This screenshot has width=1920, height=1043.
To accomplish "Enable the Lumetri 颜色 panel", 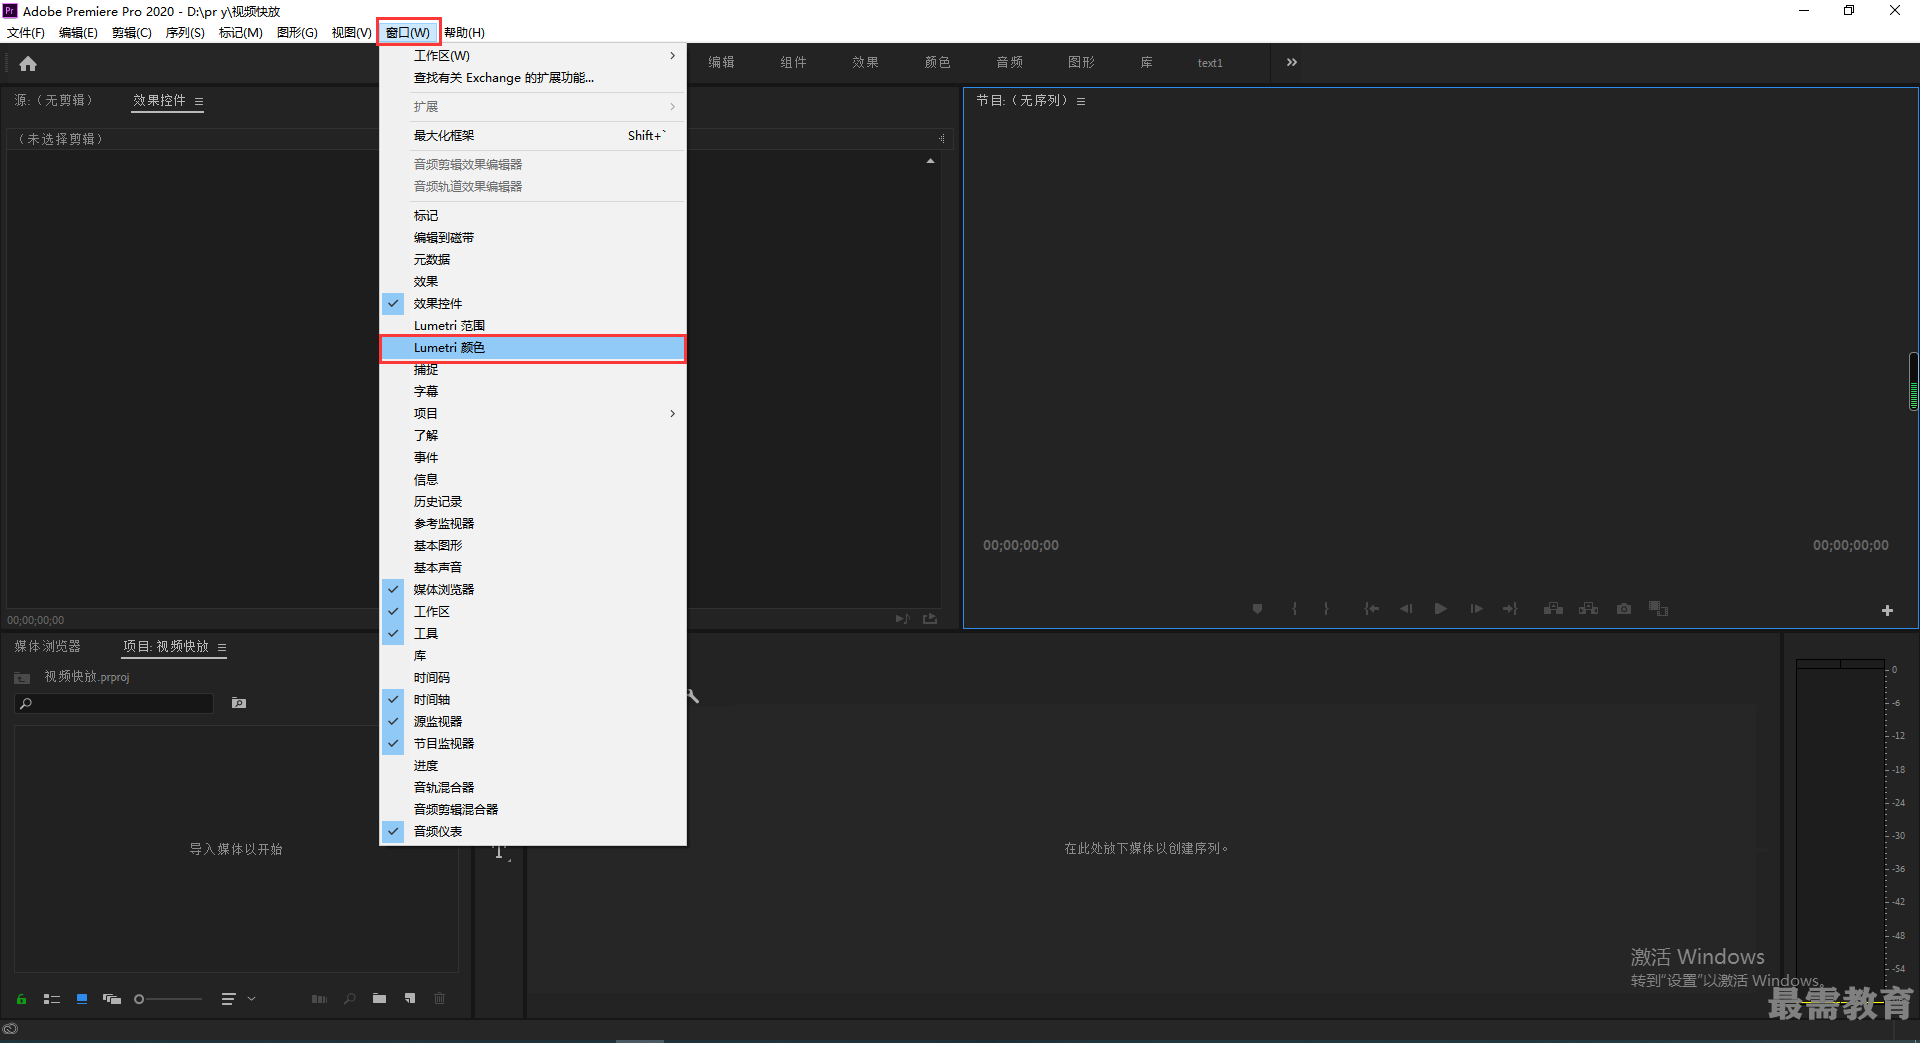I will (533, 347).
